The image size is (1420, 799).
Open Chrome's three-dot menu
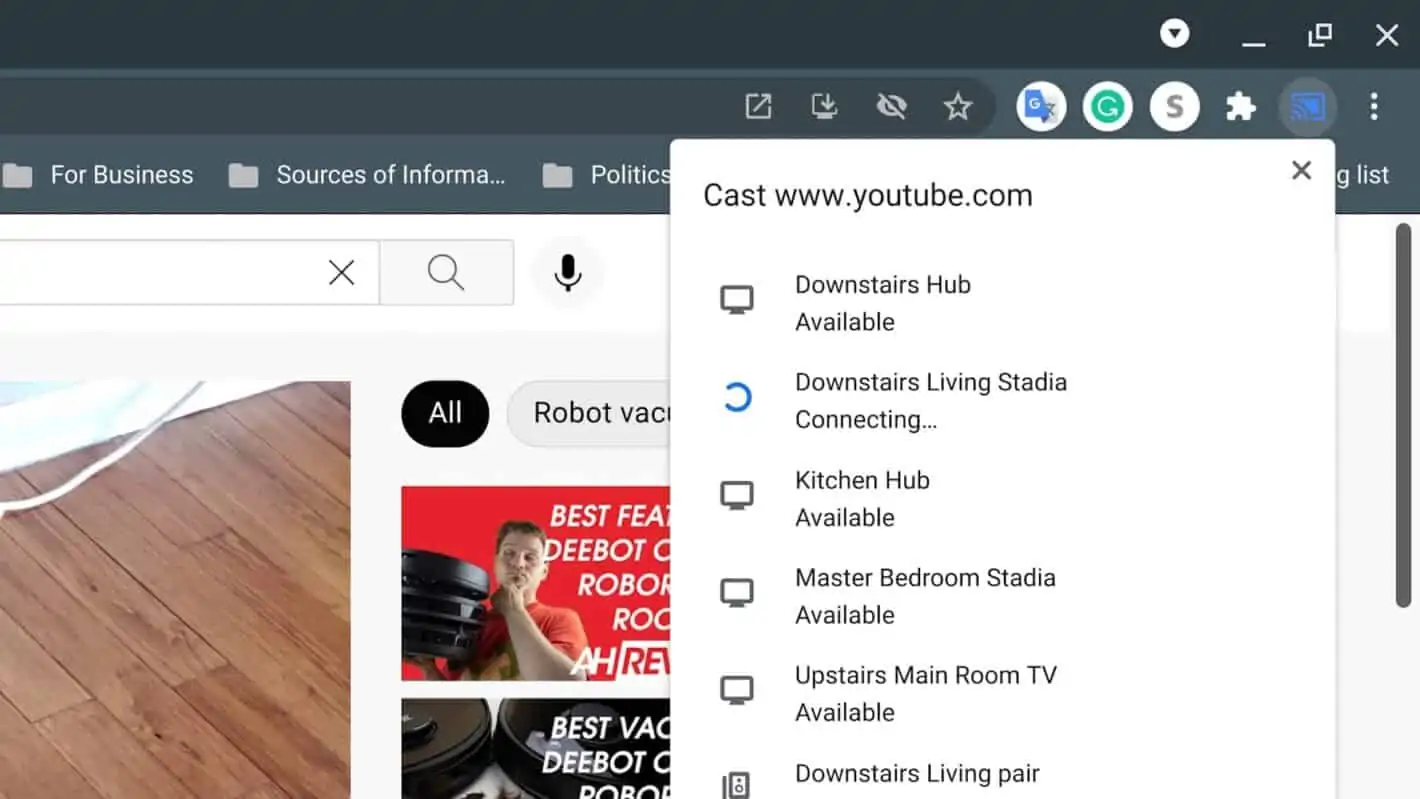pos(1374,106)
